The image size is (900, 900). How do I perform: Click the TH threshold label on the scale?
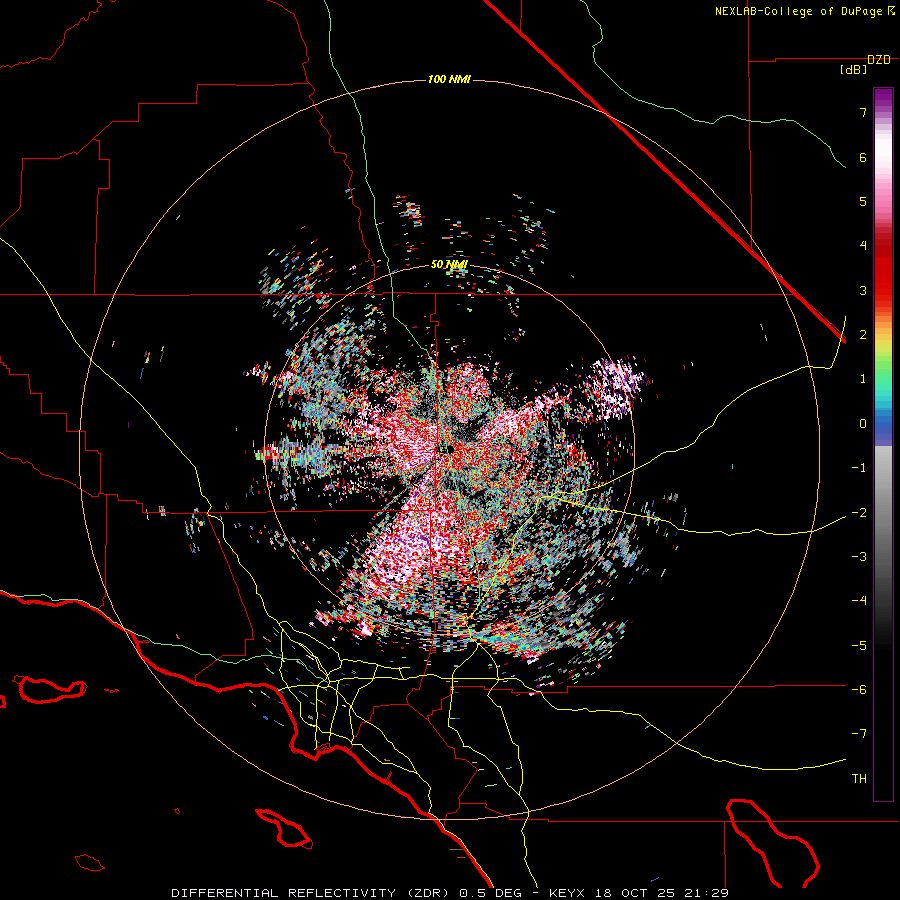859,779
